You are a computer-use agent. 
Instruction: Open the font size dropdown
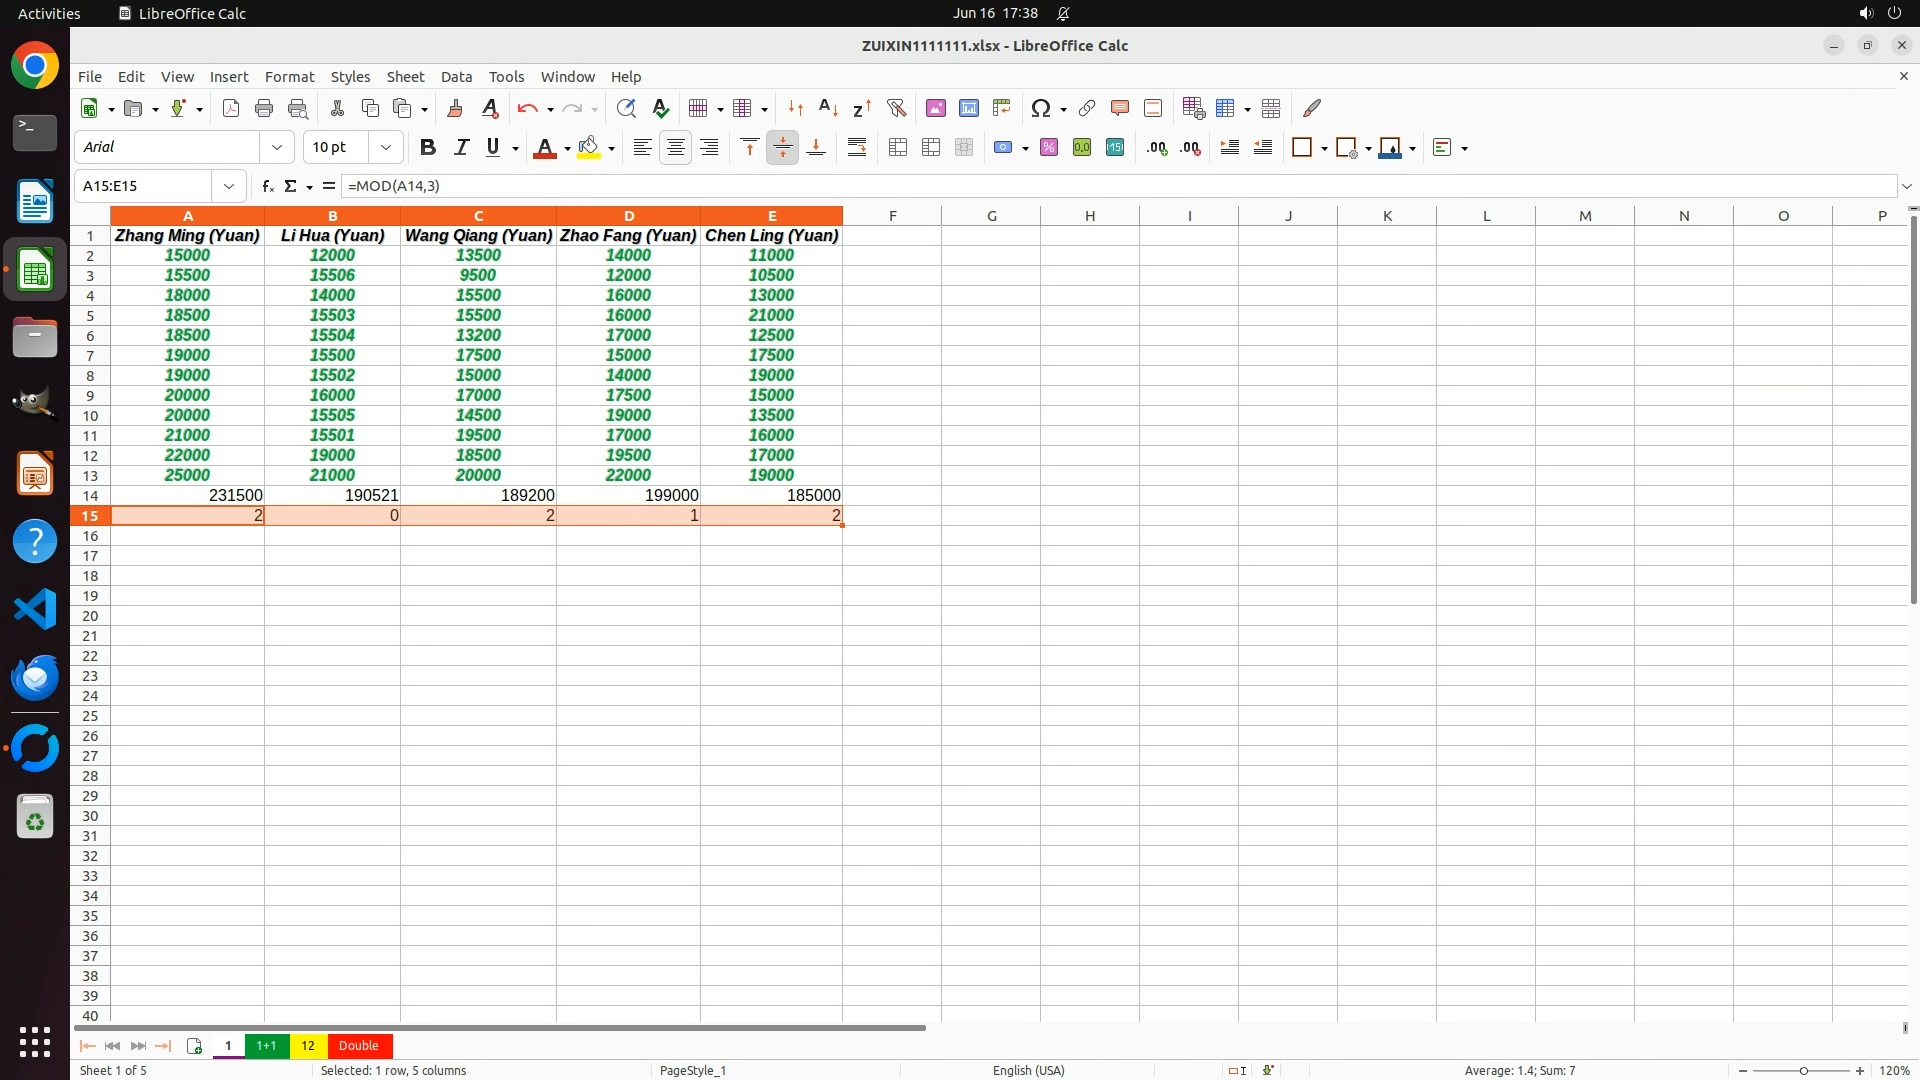click(x=386, y=148)
